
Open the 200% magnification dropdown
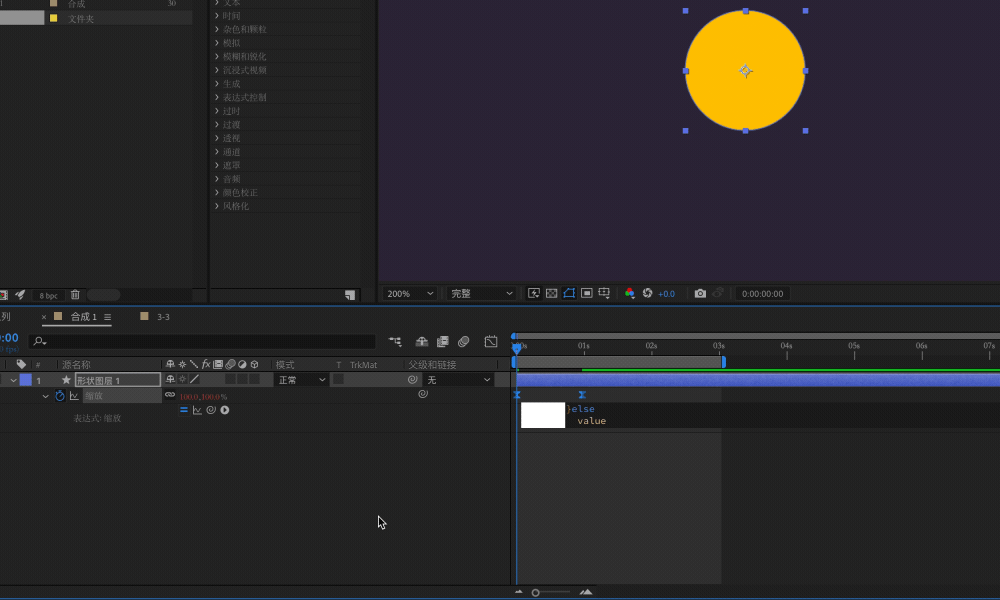click(x=409, y=293)
